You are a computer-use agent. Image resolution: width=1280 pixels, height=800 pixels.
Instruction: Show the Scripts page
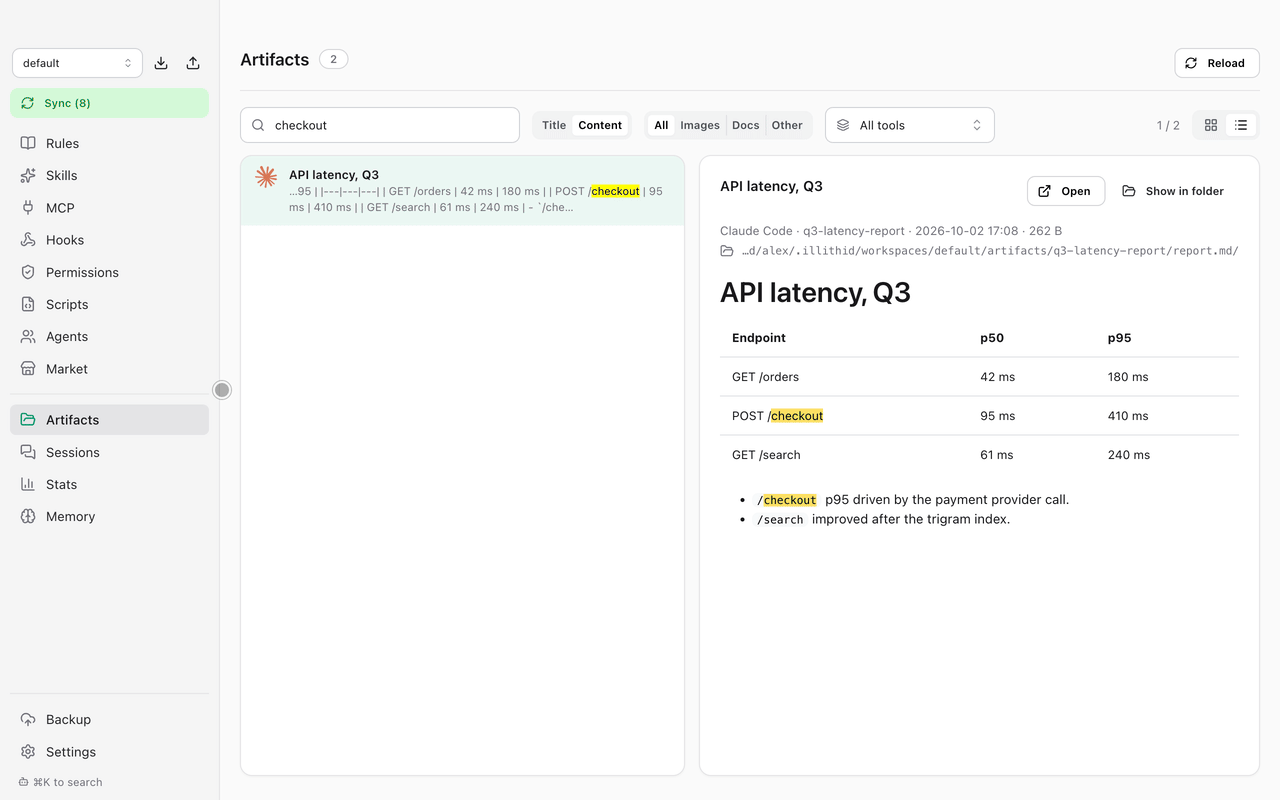[x=109, y=304]
